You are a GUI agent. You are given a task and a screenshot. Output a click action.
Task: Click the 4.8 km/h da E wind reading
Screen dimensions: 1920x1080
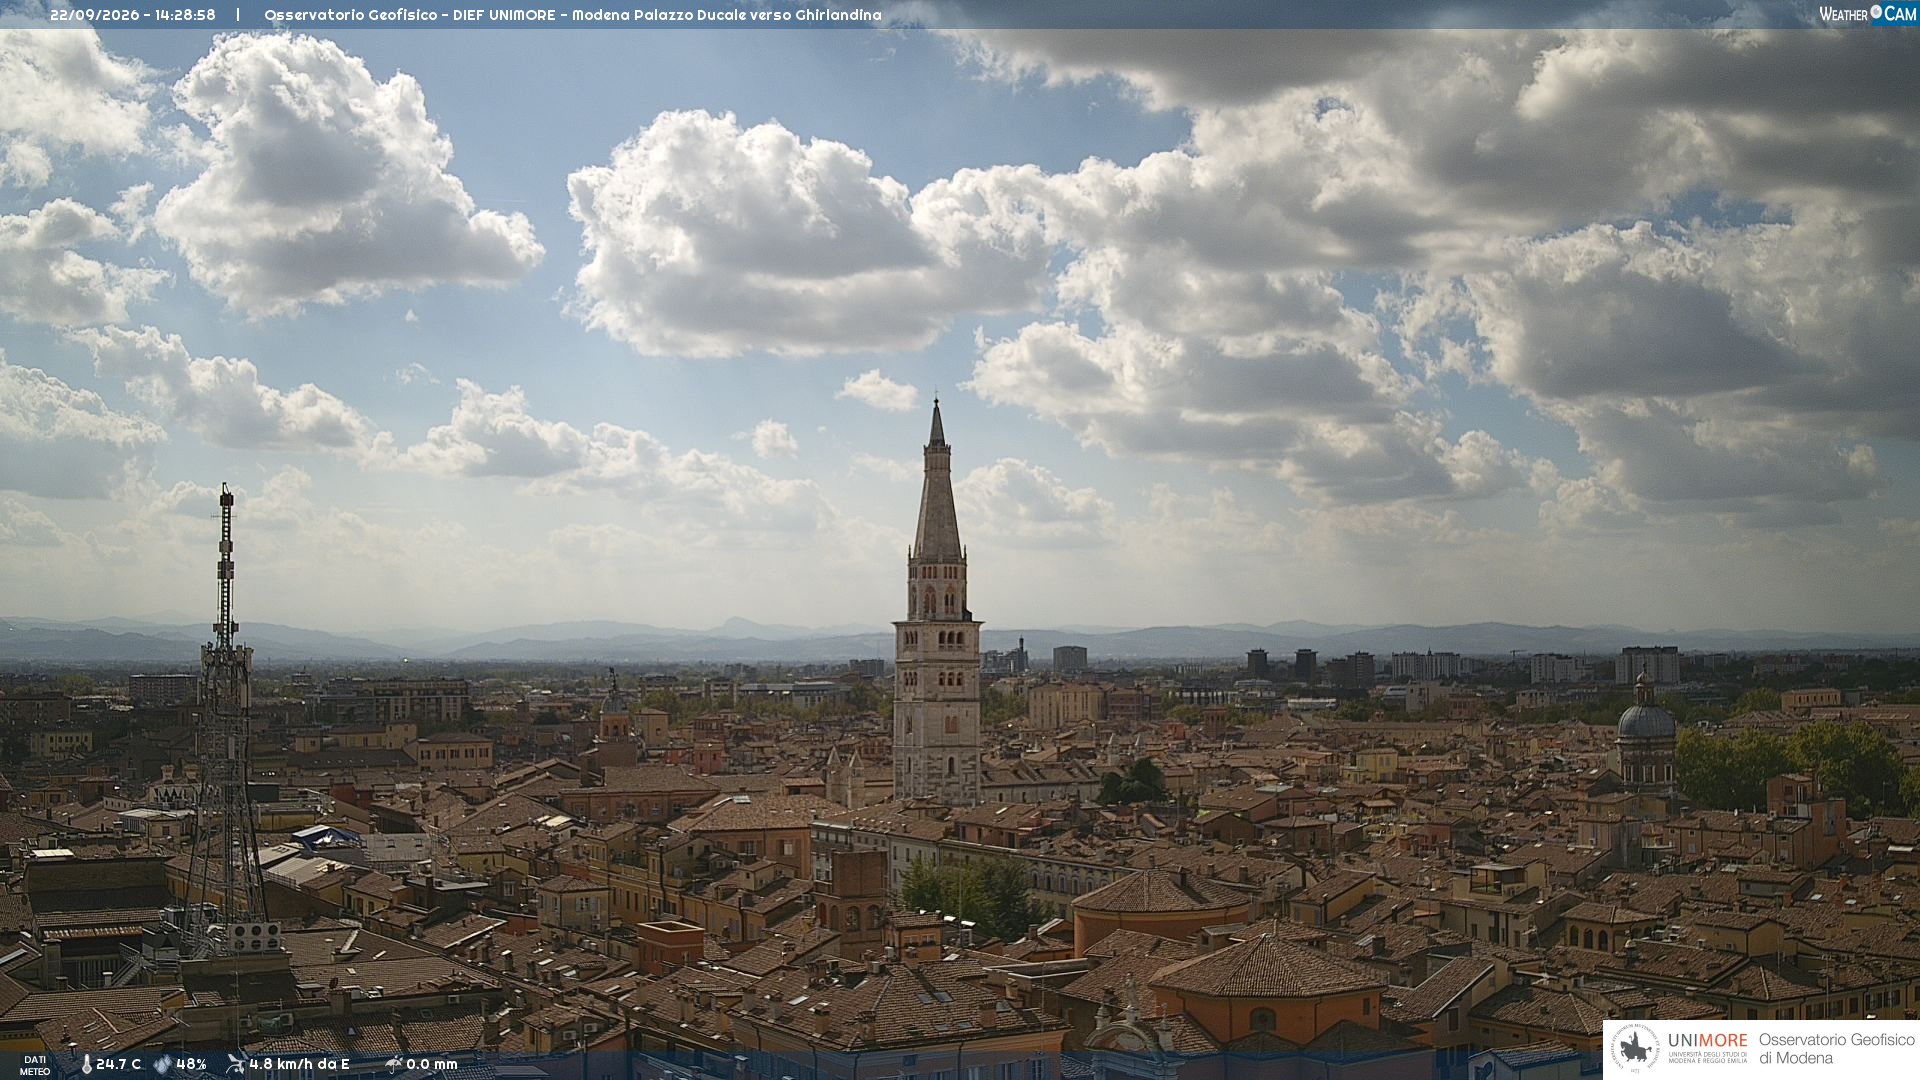pyautogui.click(x=299, y=1064)
